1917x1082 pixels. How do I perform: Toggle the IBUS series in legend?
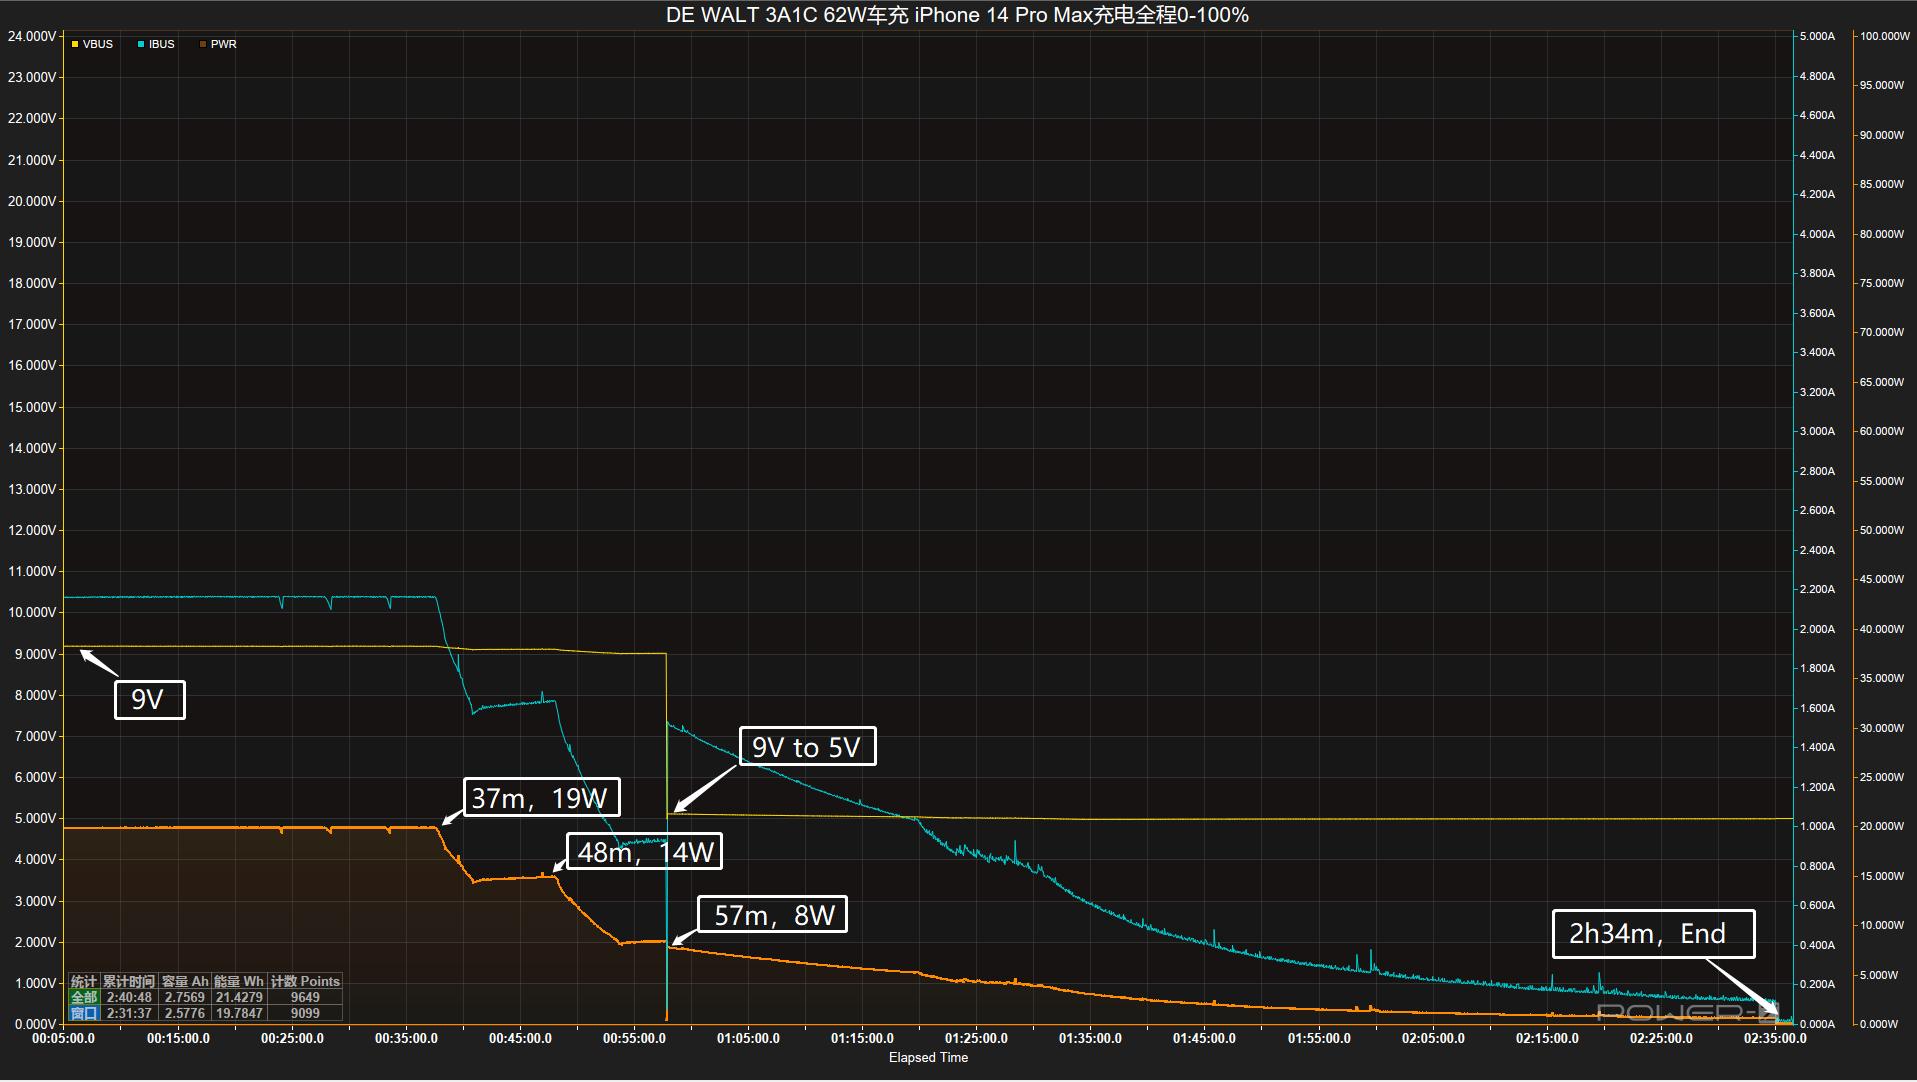tap(156, 44)
